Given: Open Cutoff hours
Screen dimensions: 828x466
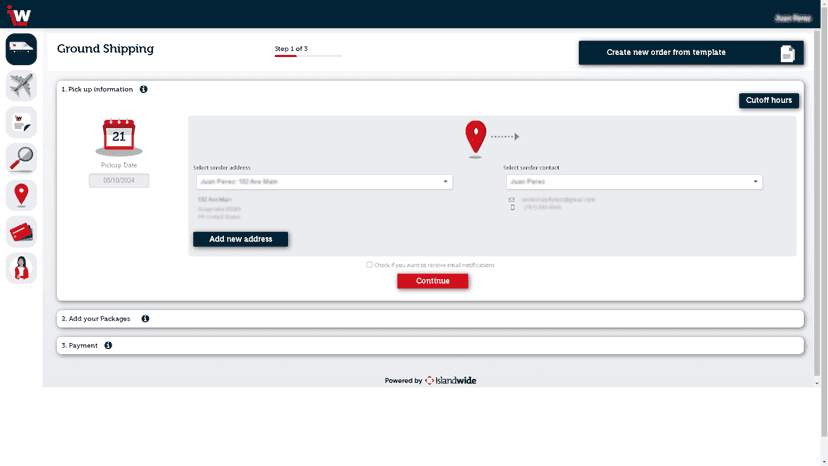Looking at the screenshot, I should pos(769,100).
